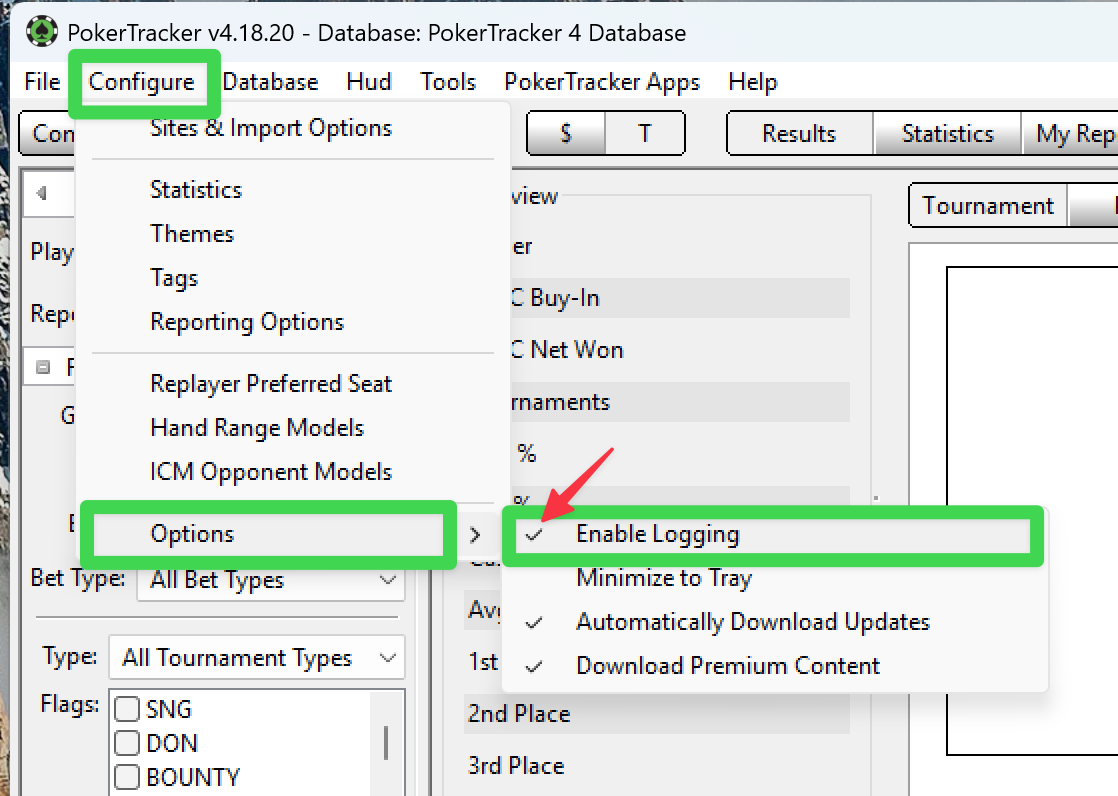Check the DON flag

127,743
